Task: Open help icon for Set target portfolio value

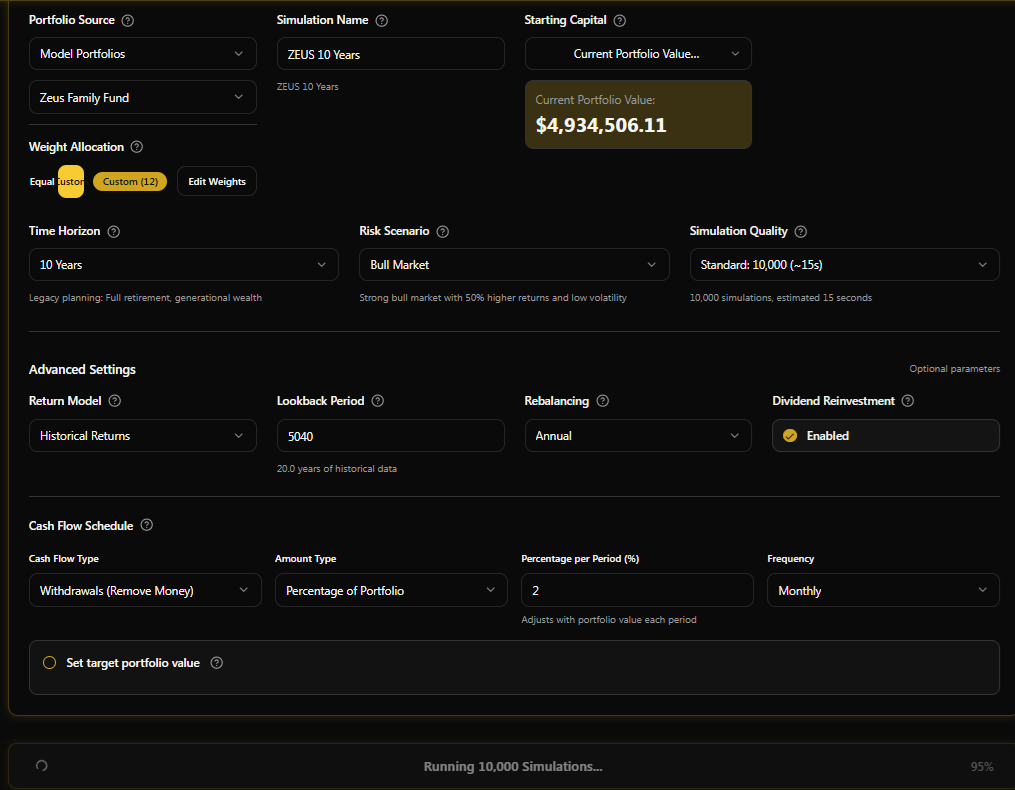Action: [217, 662]
